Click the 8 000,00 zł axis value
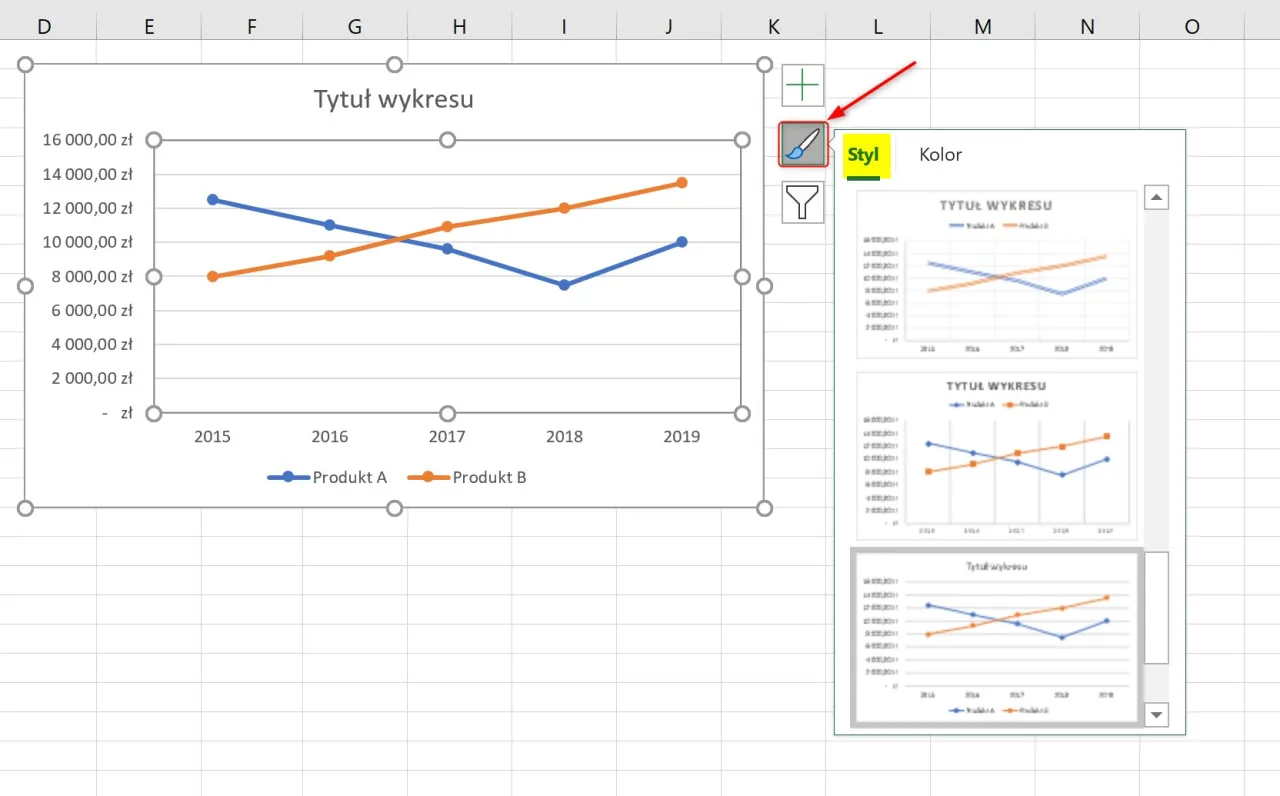Viewport: 1280px width, 796px height. tap(92, 276)
